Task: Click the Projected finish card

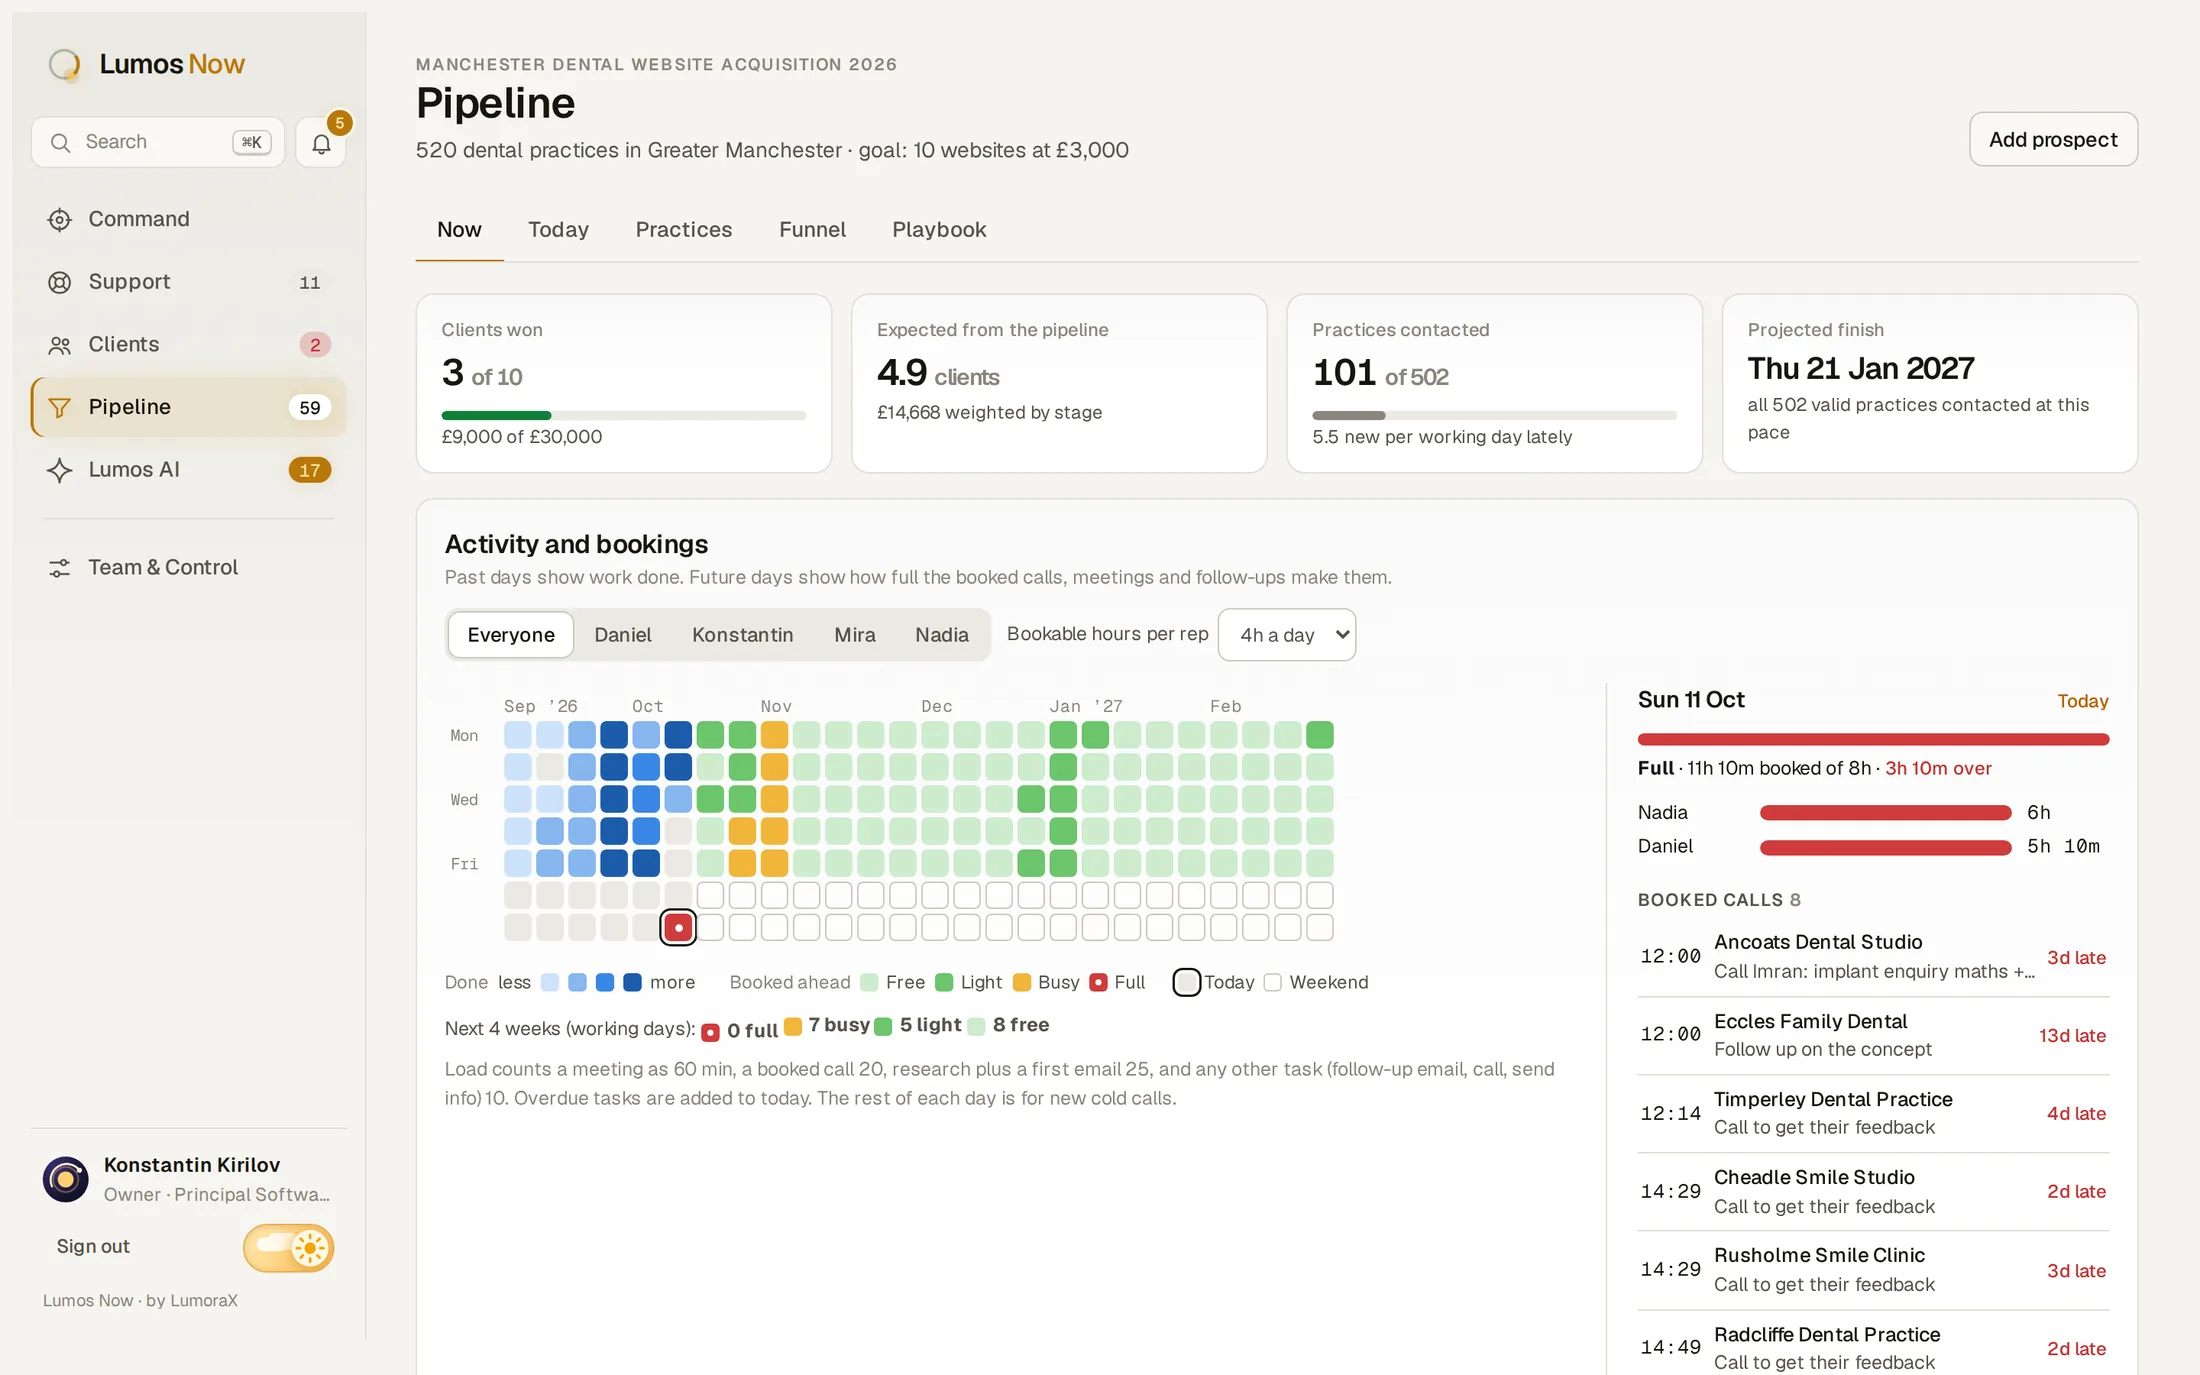Action: [1929, 383]
